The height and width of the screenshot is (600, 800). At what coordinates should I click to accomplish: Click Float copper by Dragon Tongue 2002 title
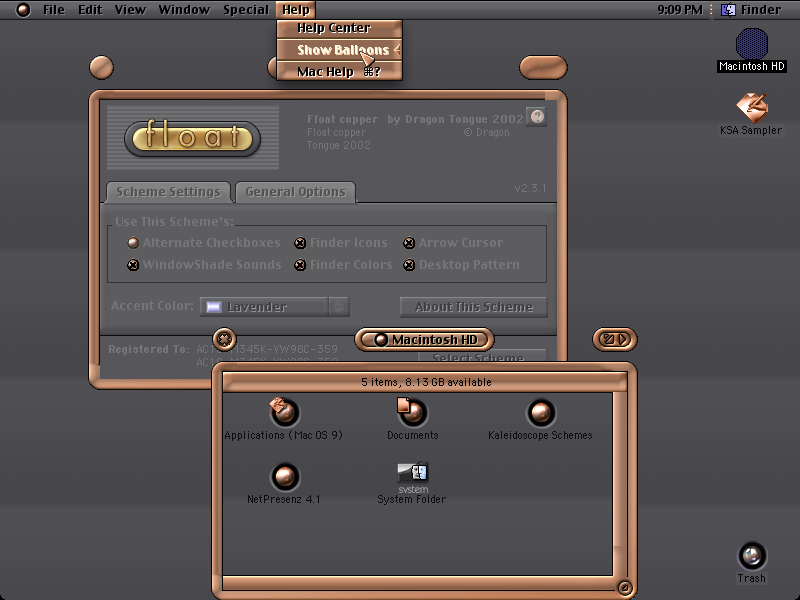(415, 119)
